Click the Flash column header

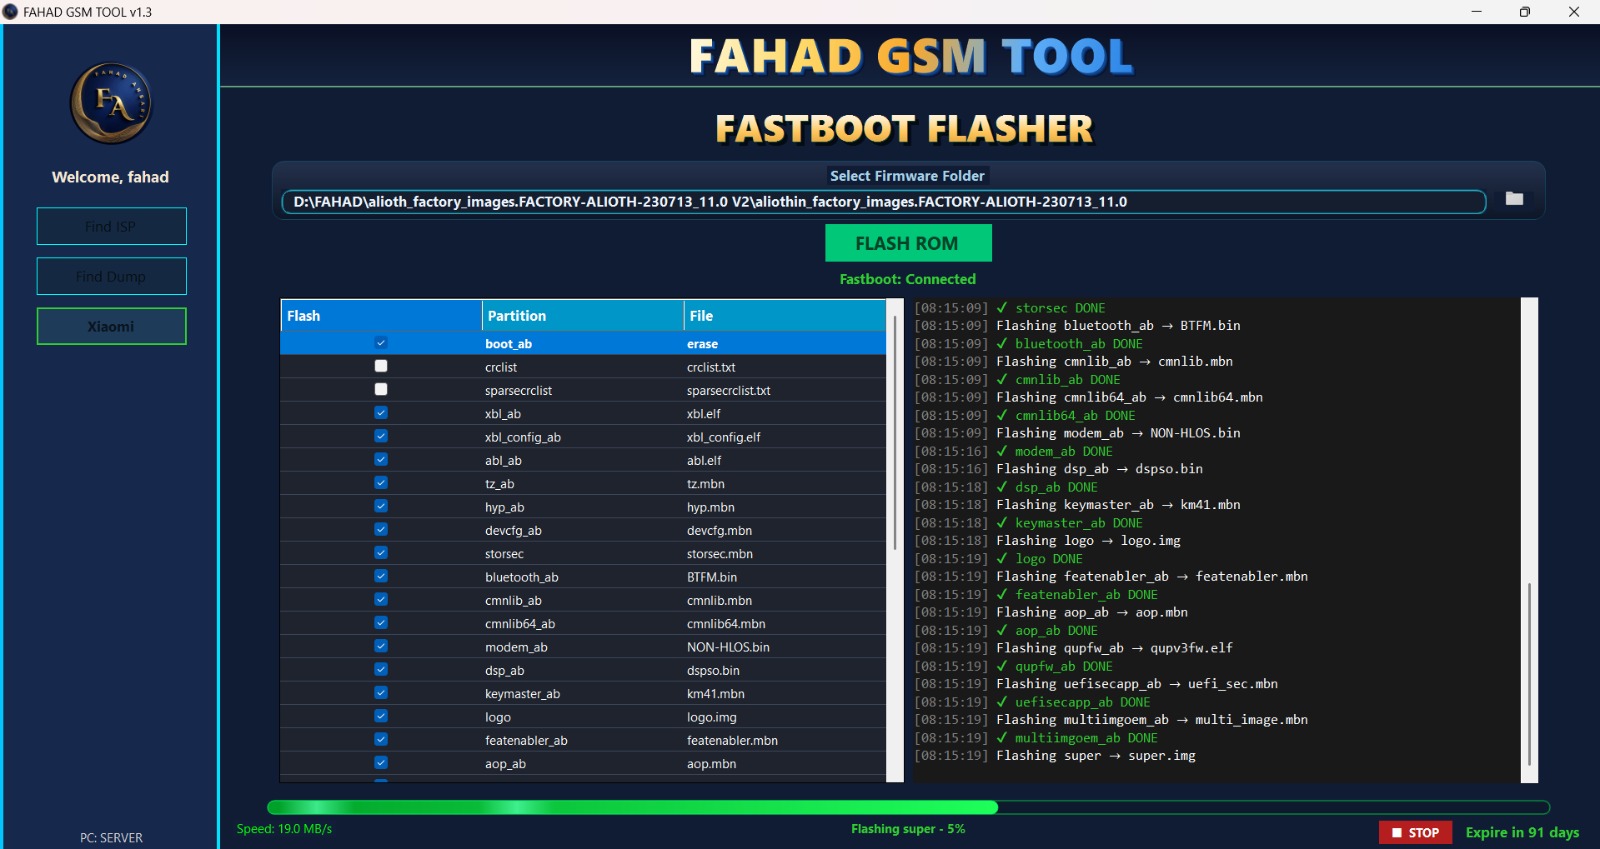click(x=381, y=316)
